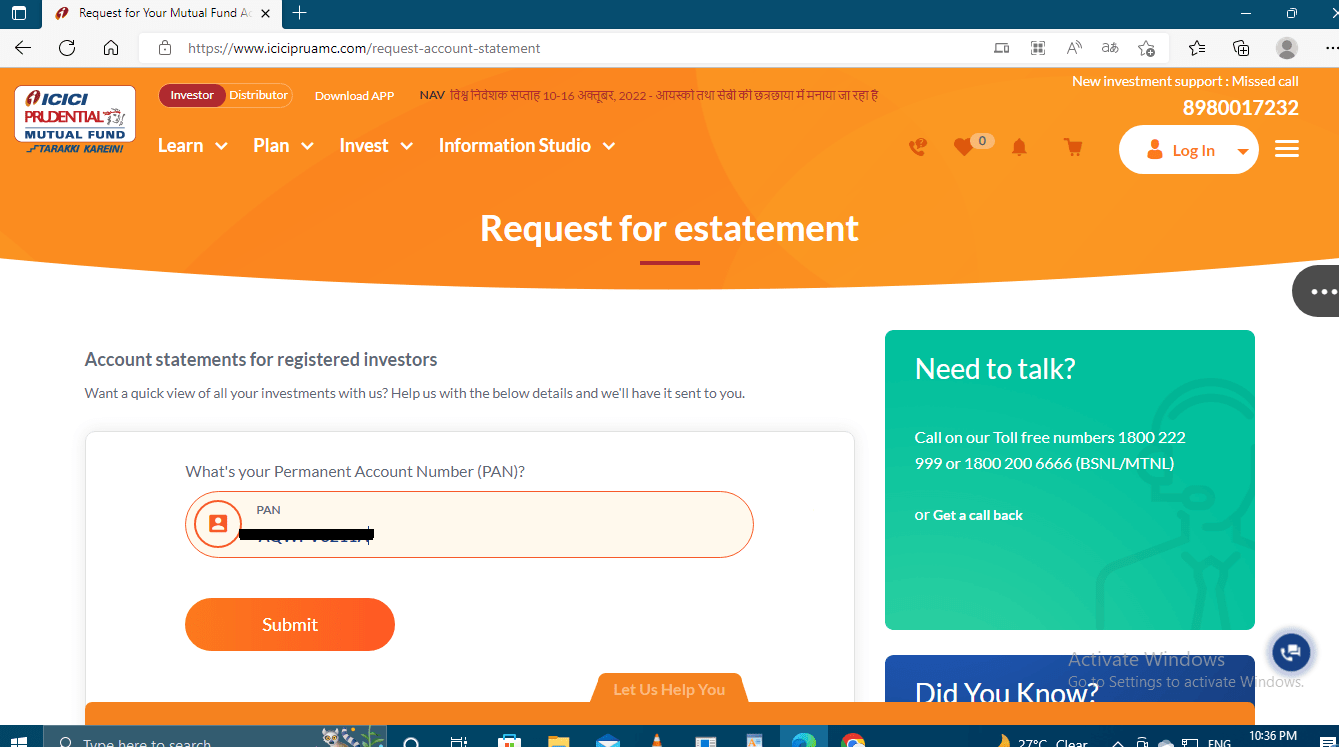
Task: Open Edge Collections icon in the toolbar
Action: [1240, 47]
